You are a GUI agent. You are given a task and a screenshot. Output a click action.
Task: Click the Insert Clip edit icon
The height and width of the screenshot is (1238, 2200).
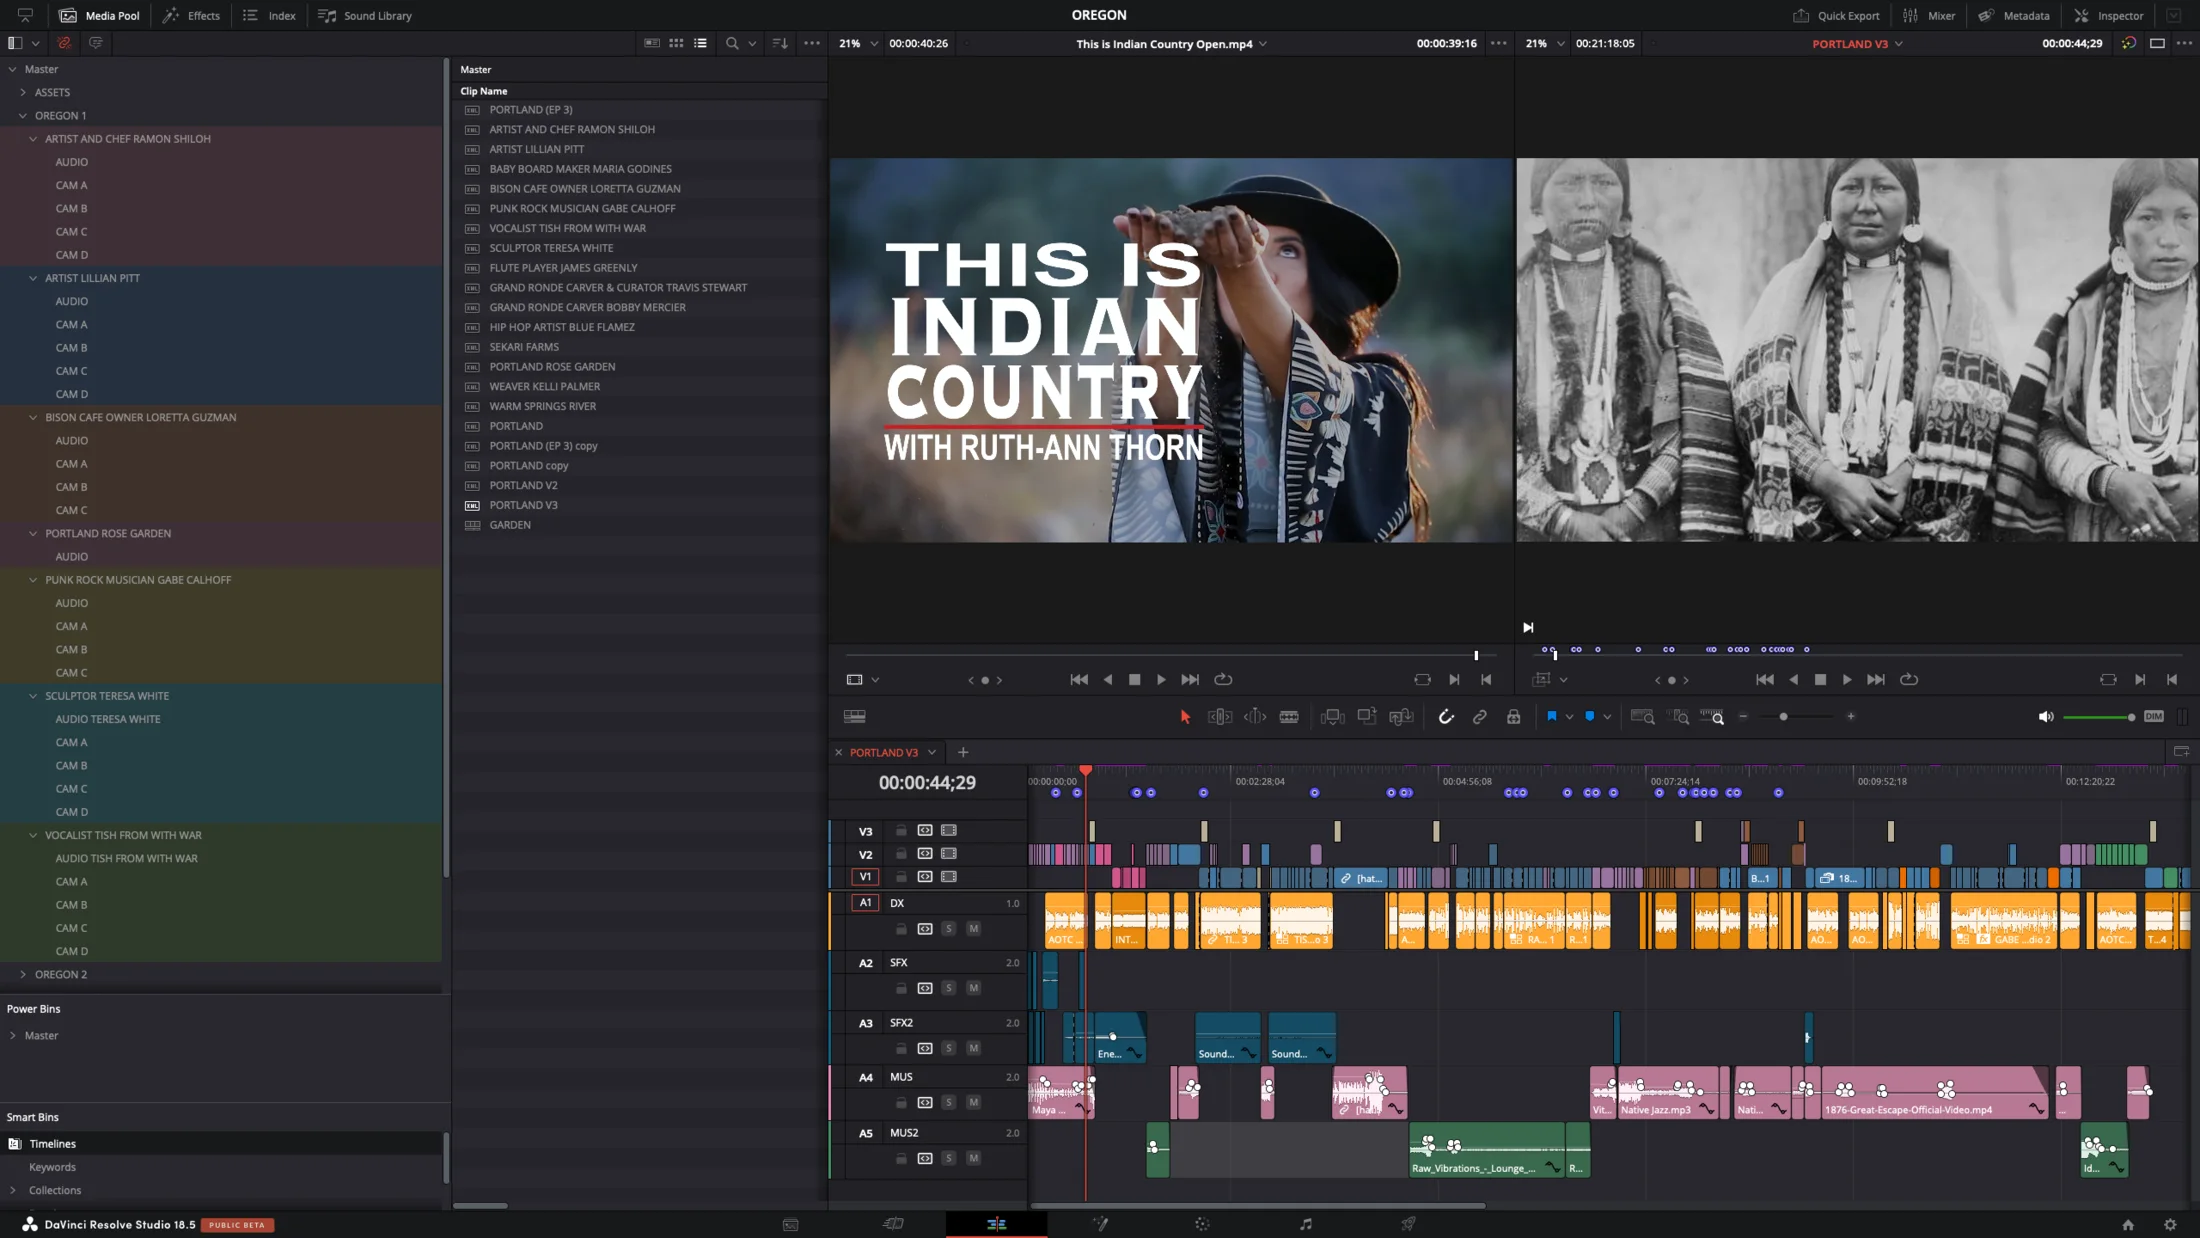point(1332,717)
